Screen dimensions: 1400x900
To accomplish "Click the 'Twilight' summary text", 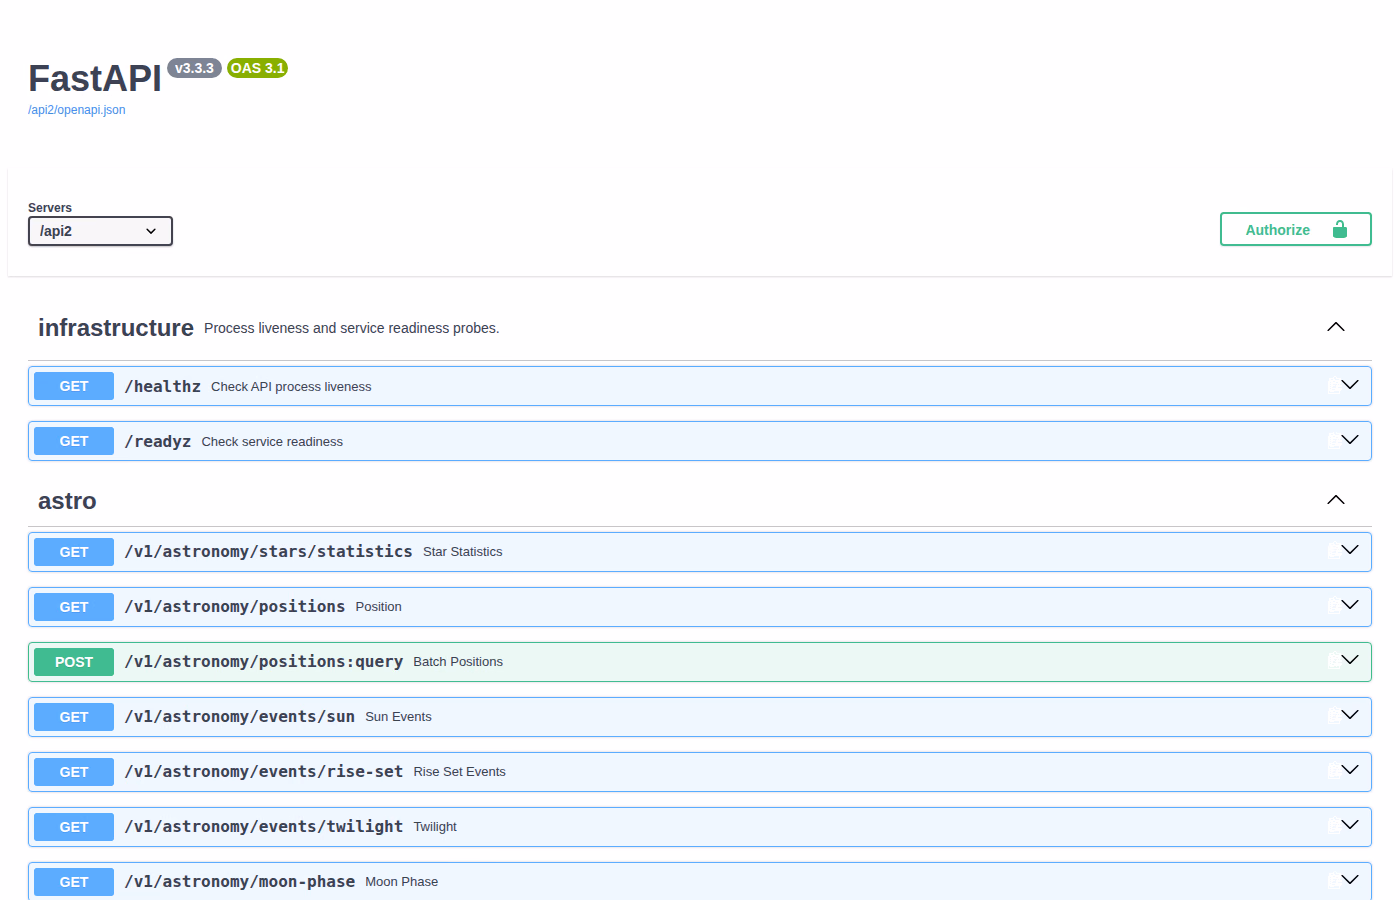I will click(435, 827).
